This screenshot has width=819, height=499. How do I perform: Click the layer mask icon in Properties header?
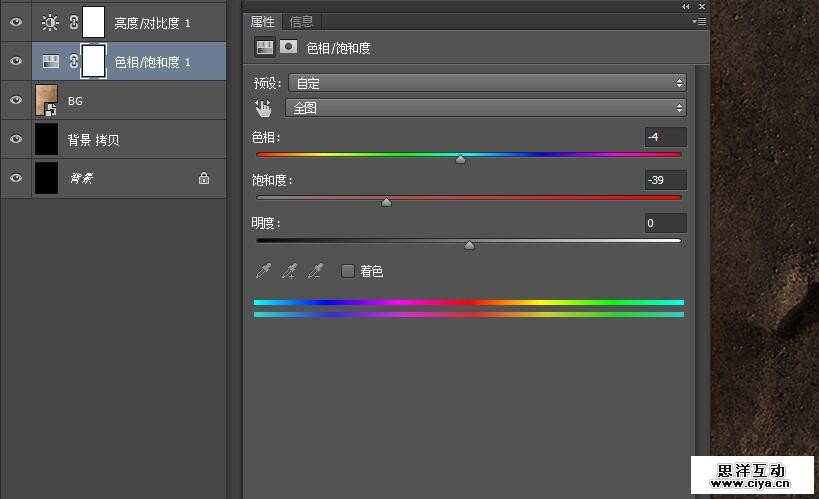[x=289, y=47]
